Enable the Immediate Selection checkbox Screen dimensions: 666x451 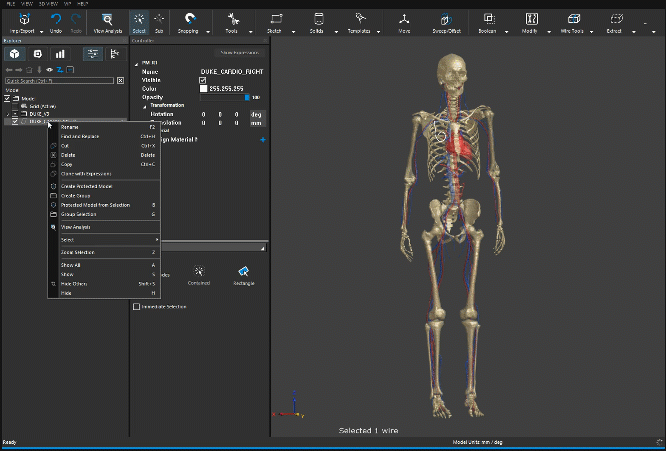(137, 307)
